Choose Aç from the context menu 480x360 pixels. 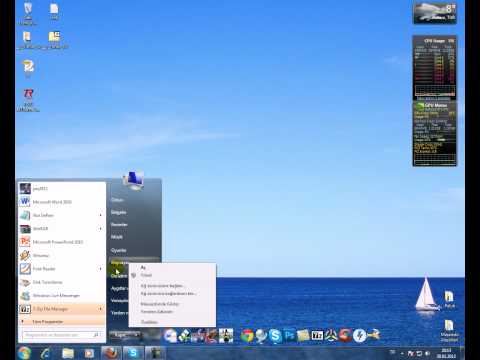[x=143, y=267]
